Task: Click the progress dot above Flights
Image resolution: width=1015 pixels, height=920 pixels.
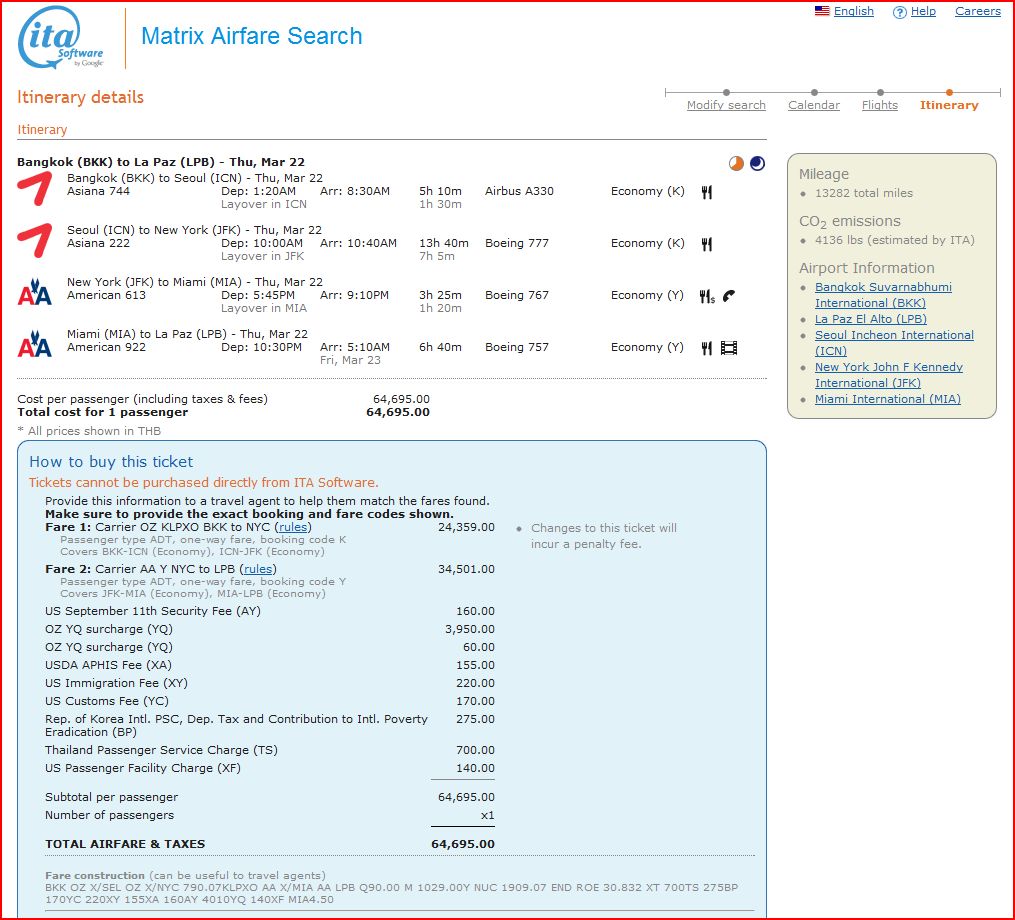Action: [880, 92]
